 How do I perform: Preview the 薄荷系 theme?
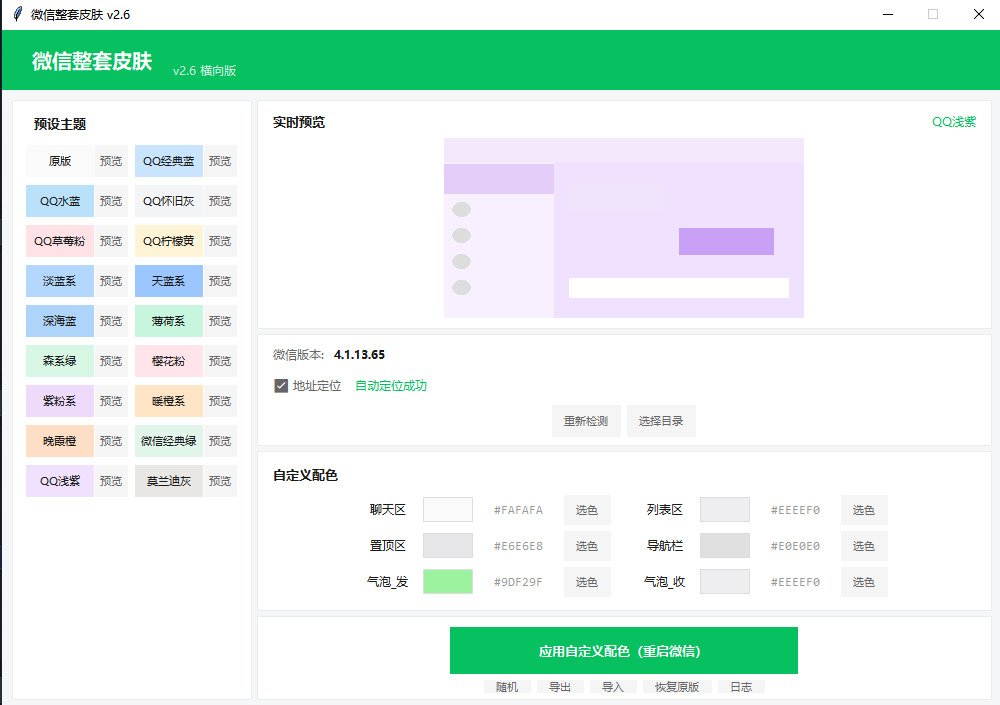click(x=220, y=321)
